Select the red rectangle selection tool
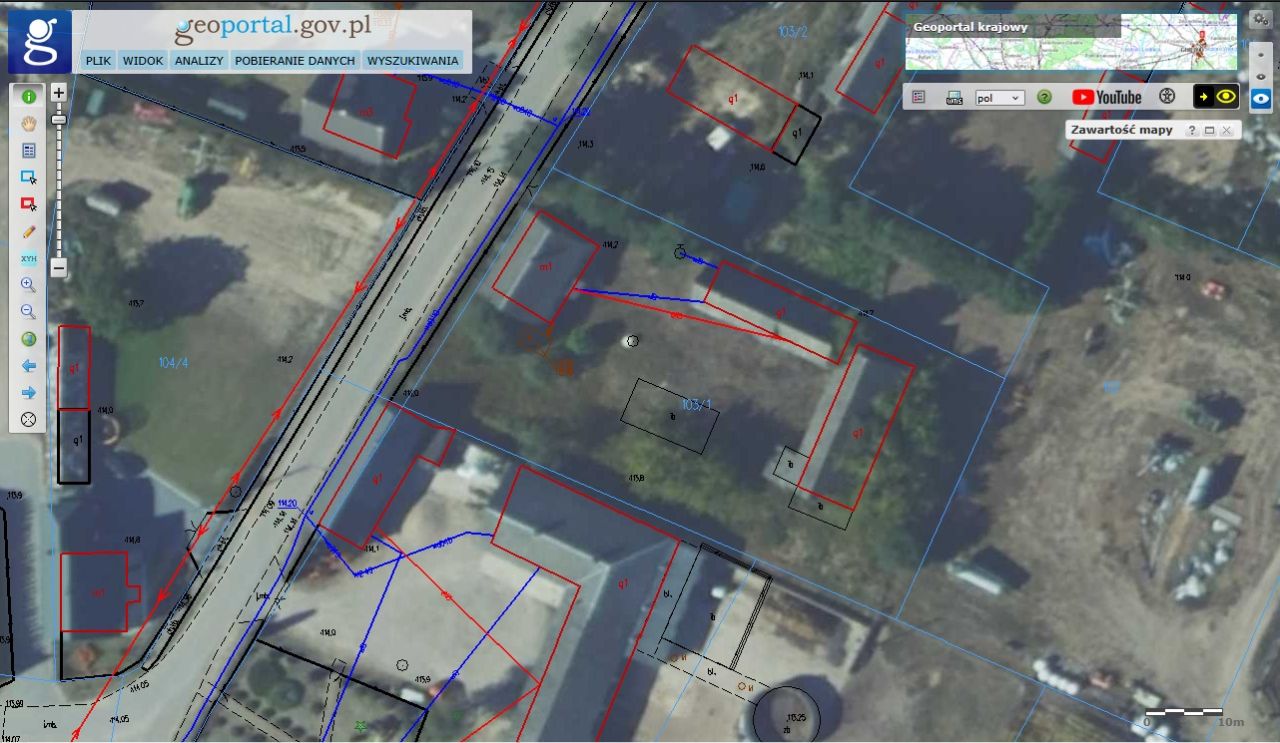 28,204
